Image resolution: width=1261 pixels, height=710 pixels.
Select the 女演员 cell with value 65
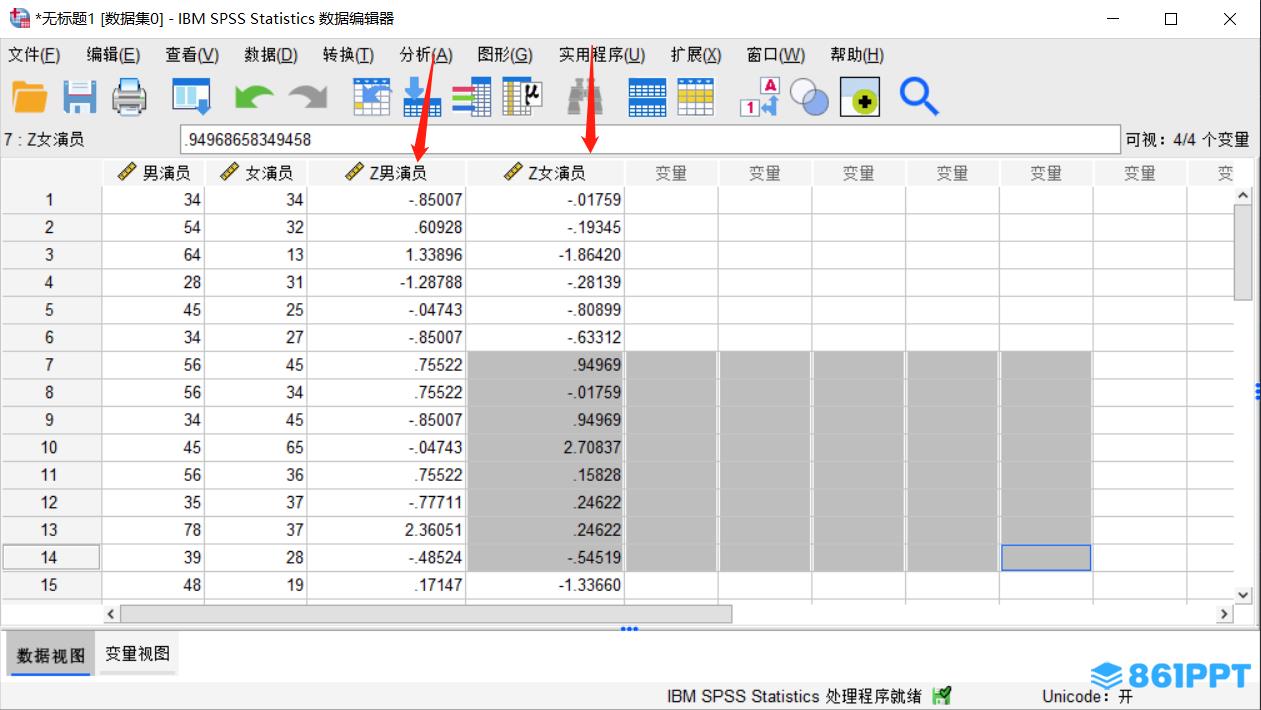256,447
